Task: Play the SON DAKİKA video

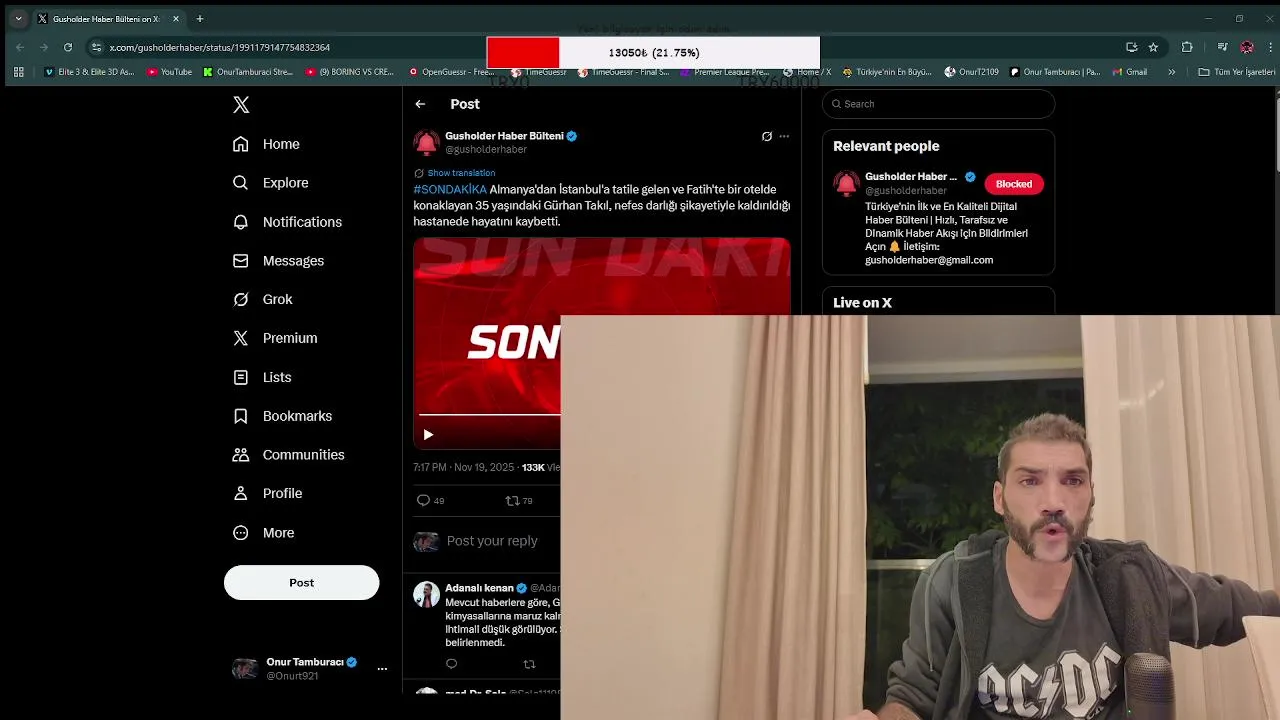Action: click(x=428, y=434)
